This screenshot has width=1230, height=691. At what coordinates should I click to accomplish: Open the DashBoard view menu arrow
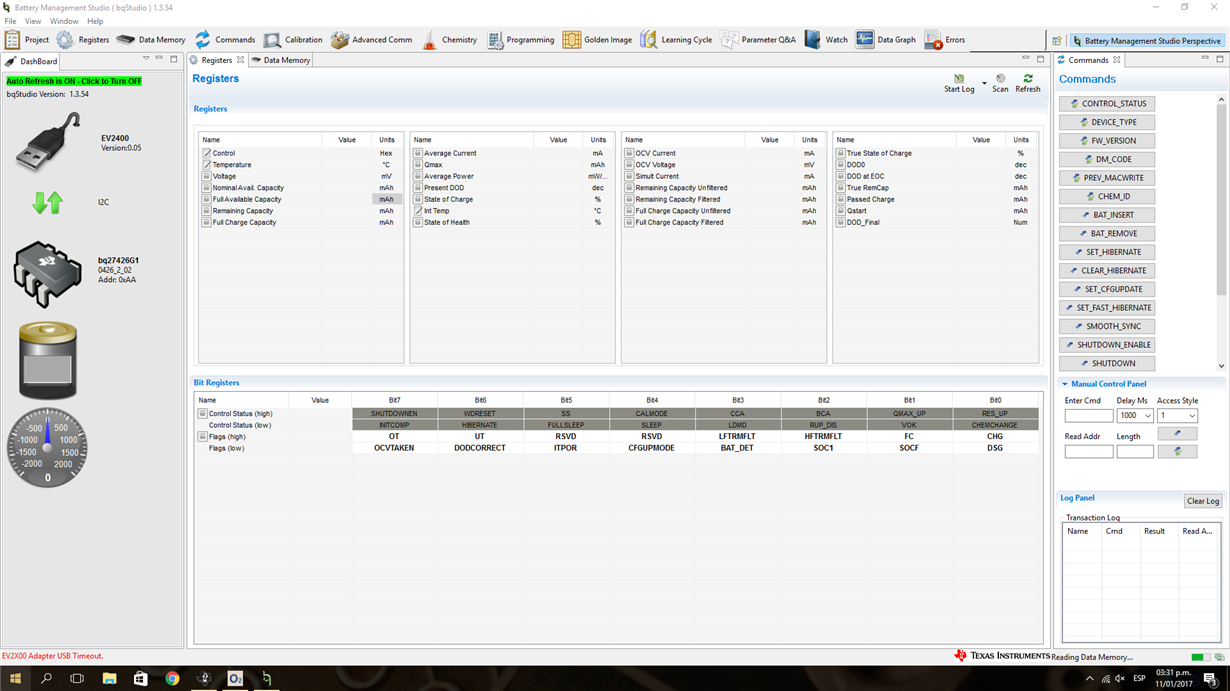(x=146, y=59)
